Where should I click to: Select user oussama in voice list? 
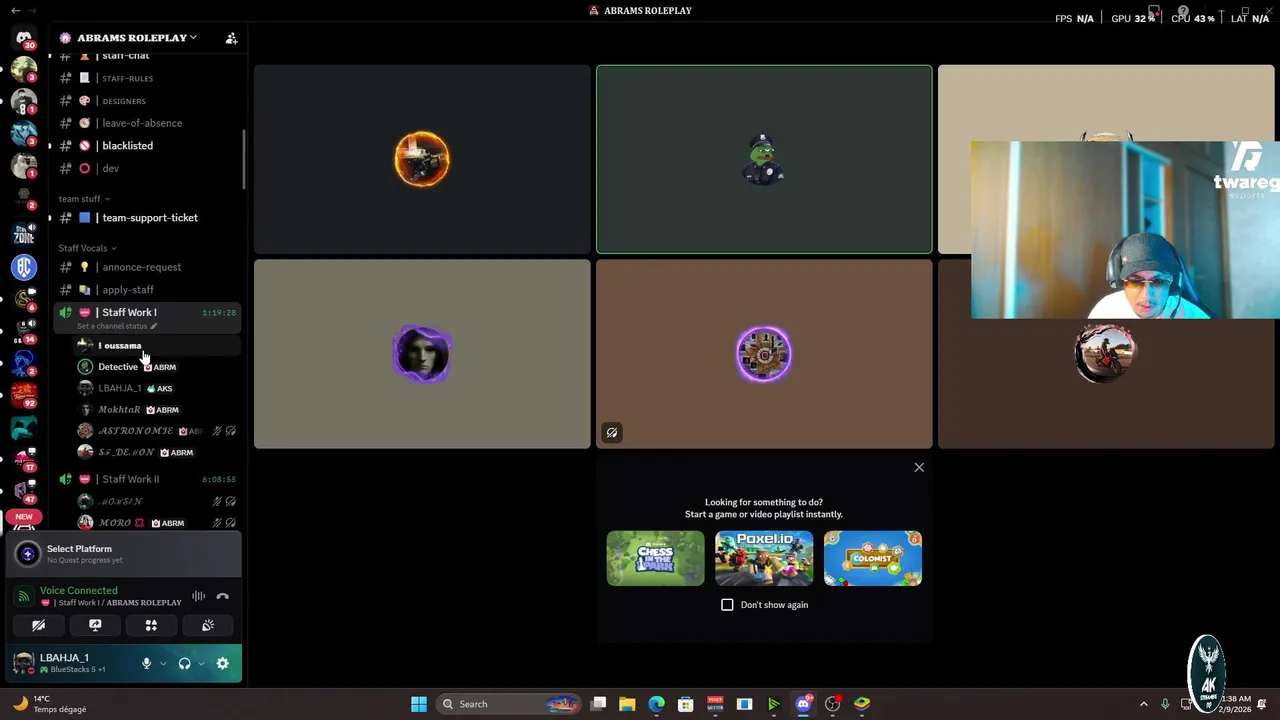point(157,345)
